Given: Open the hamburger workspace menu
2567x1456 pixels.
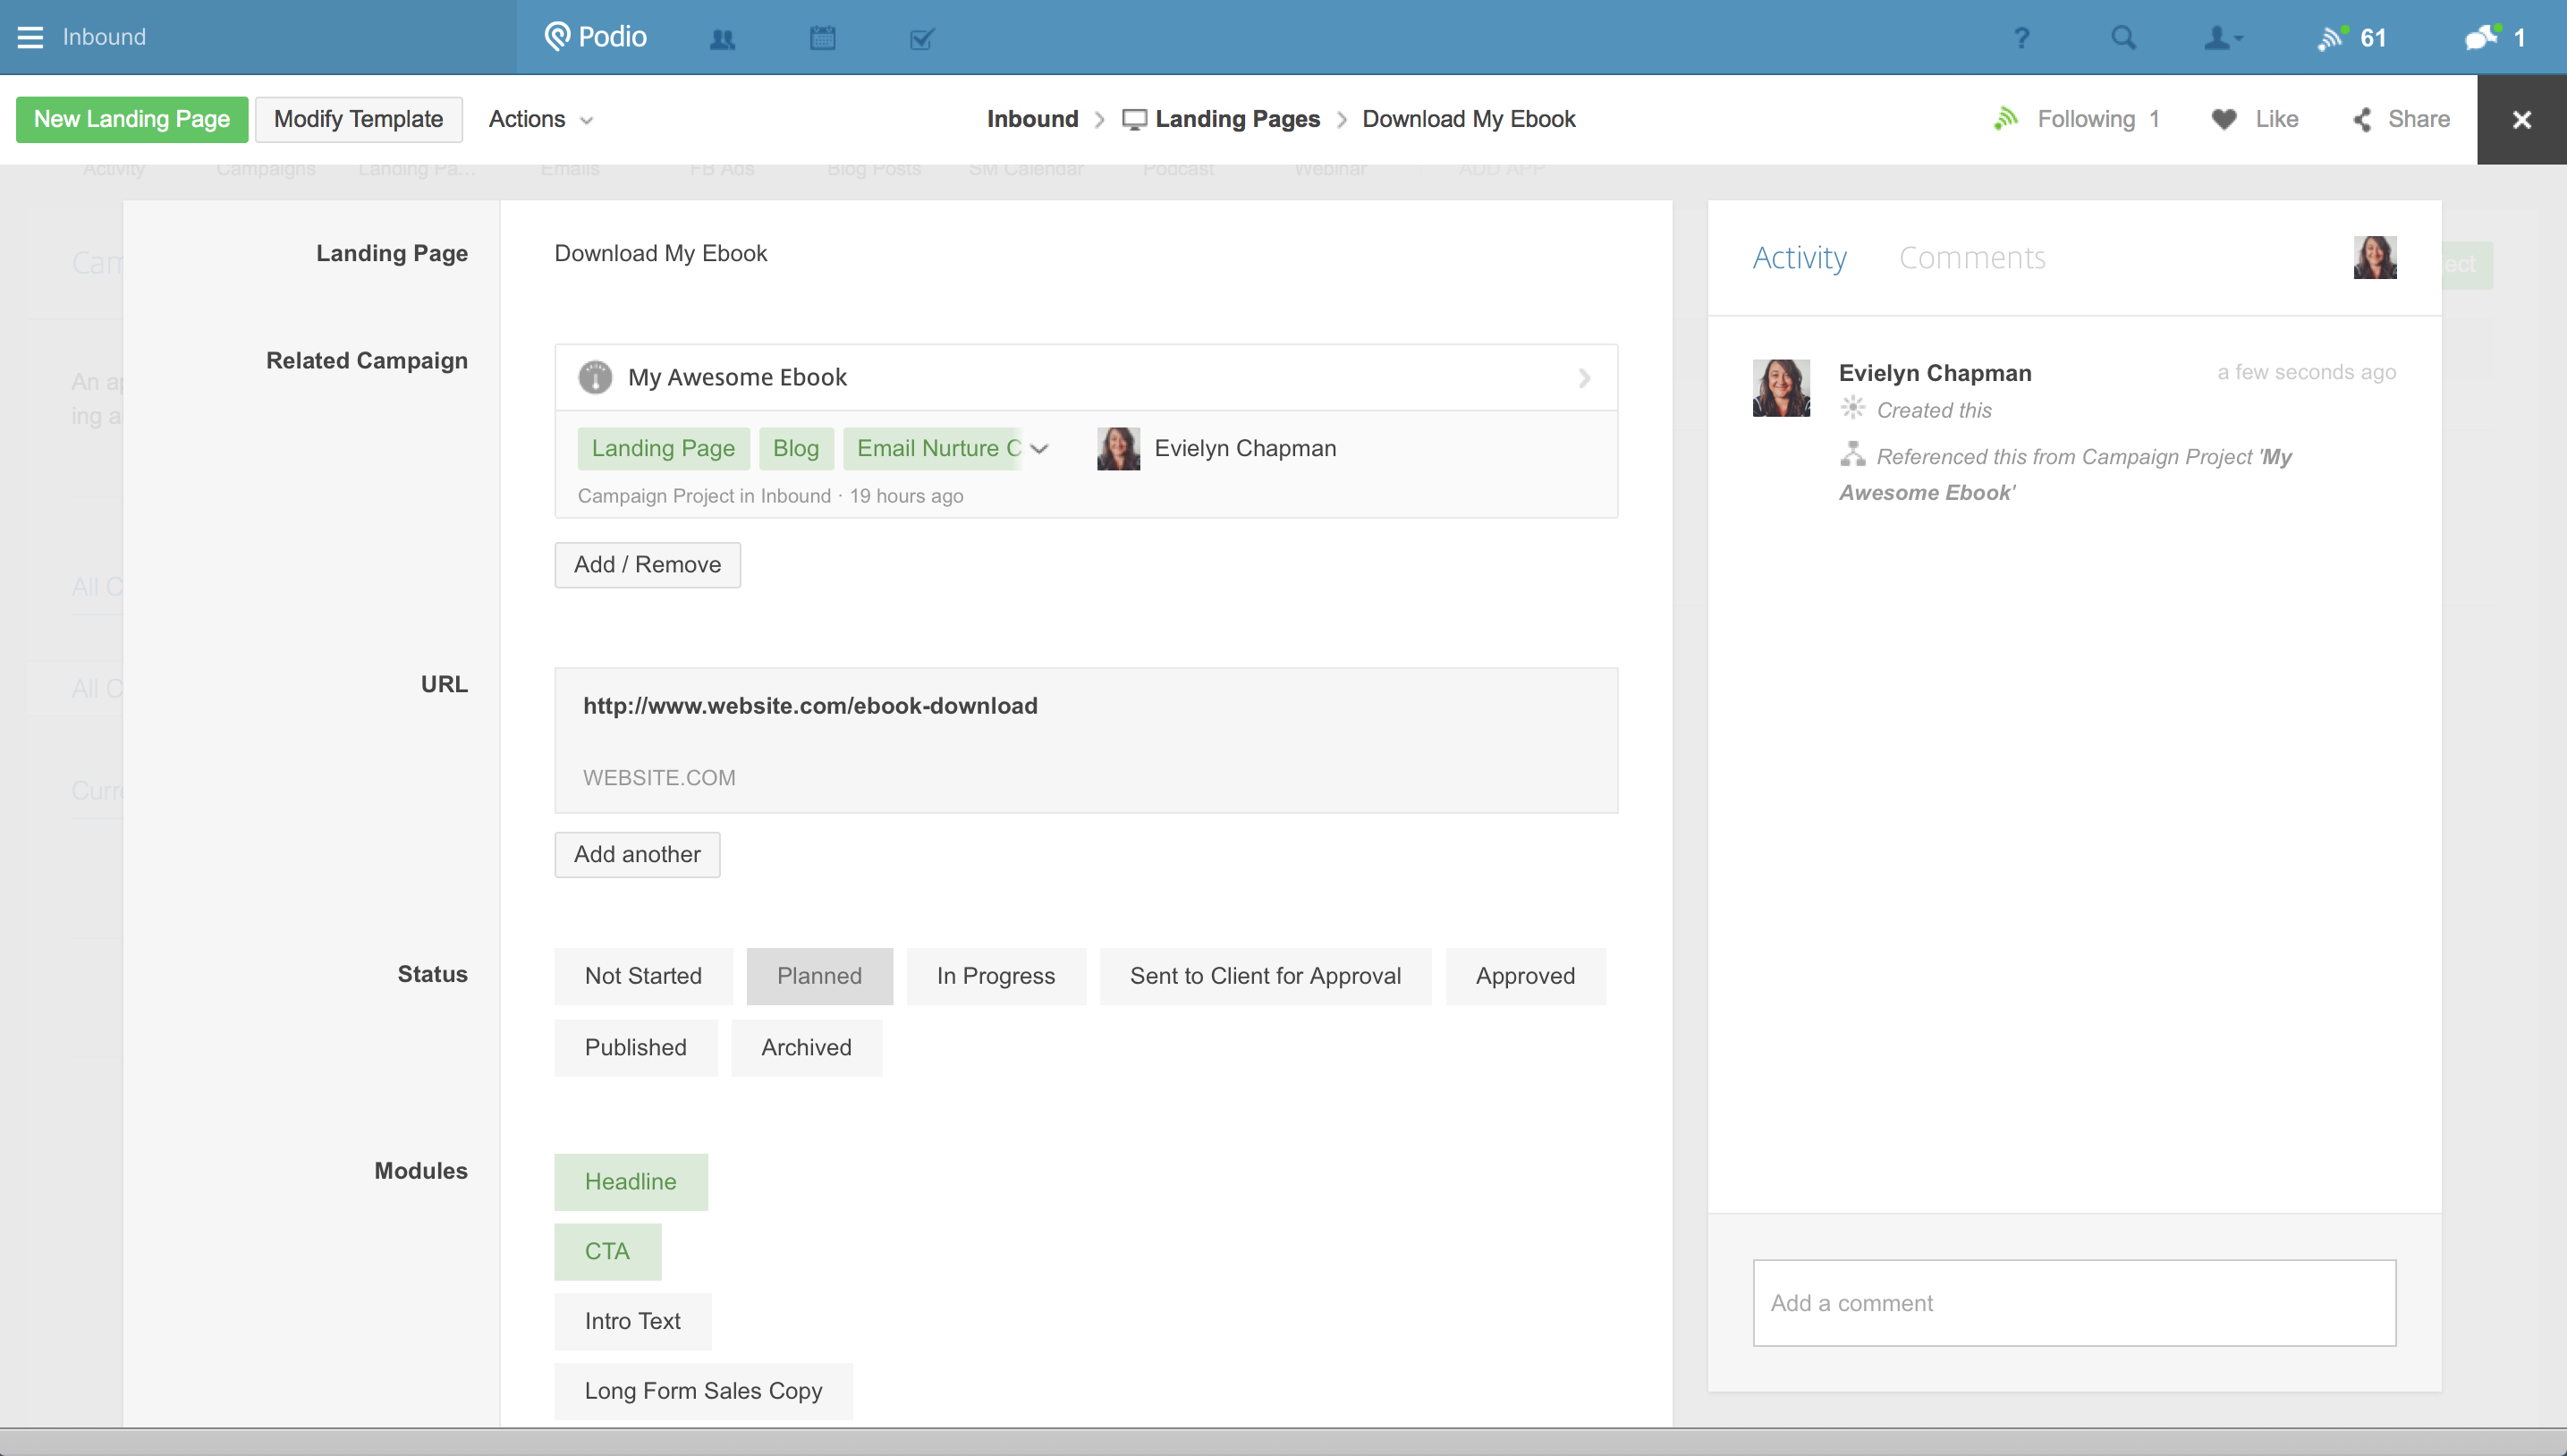Looking at the screenshot, I should [30, 37].
